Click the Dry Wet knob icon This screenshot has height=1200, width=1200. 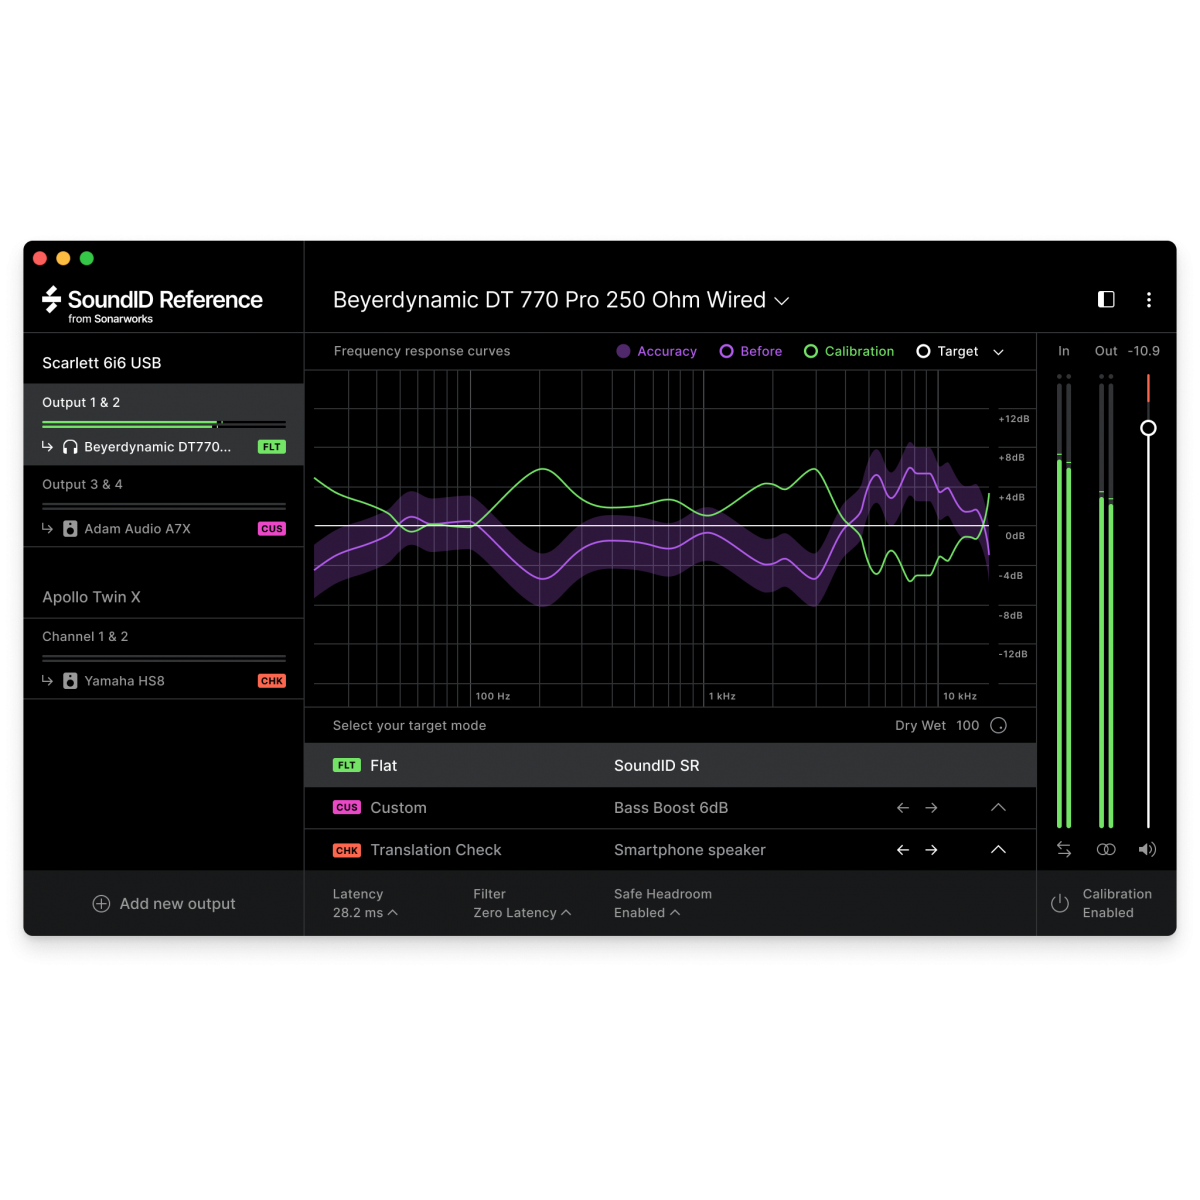coord(998,726)
